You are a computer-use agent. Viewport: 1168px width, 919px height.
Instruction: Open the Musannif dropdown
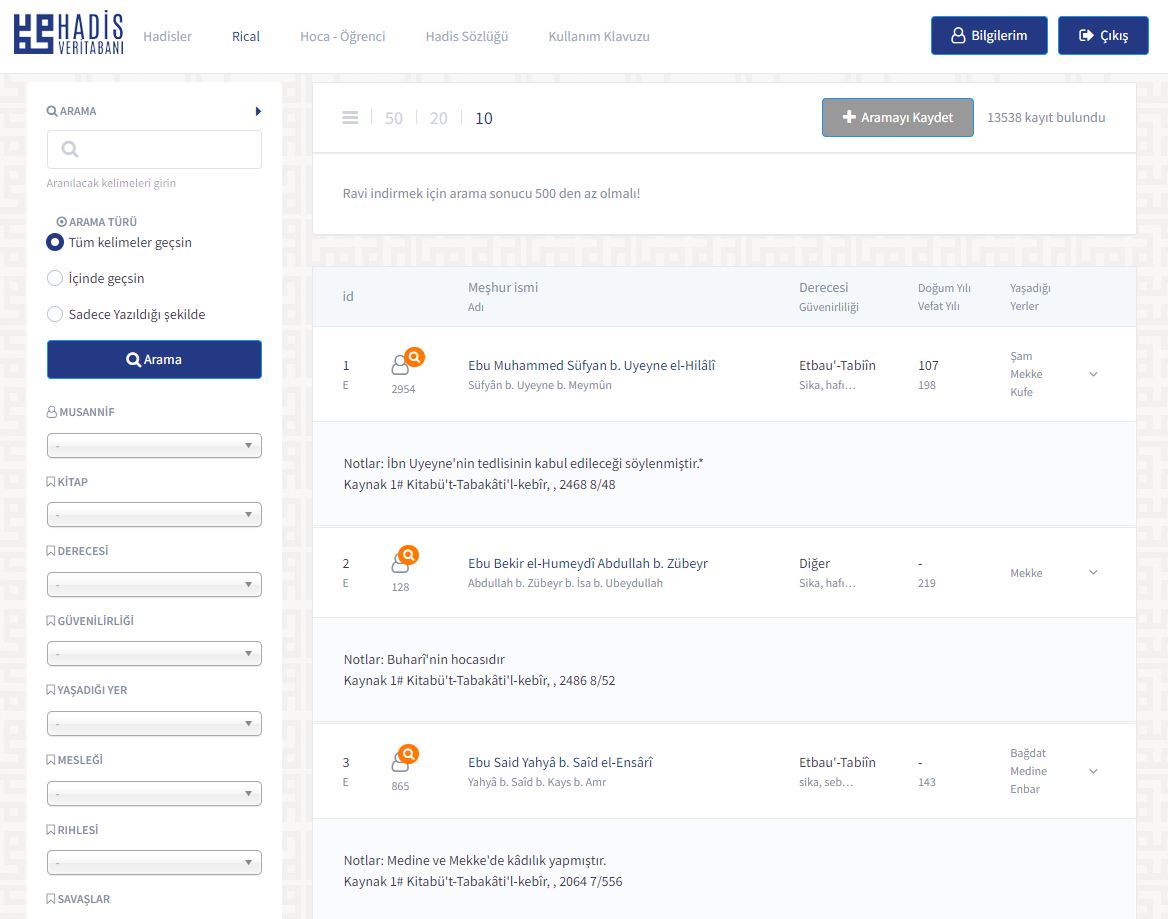coord(154,446)
